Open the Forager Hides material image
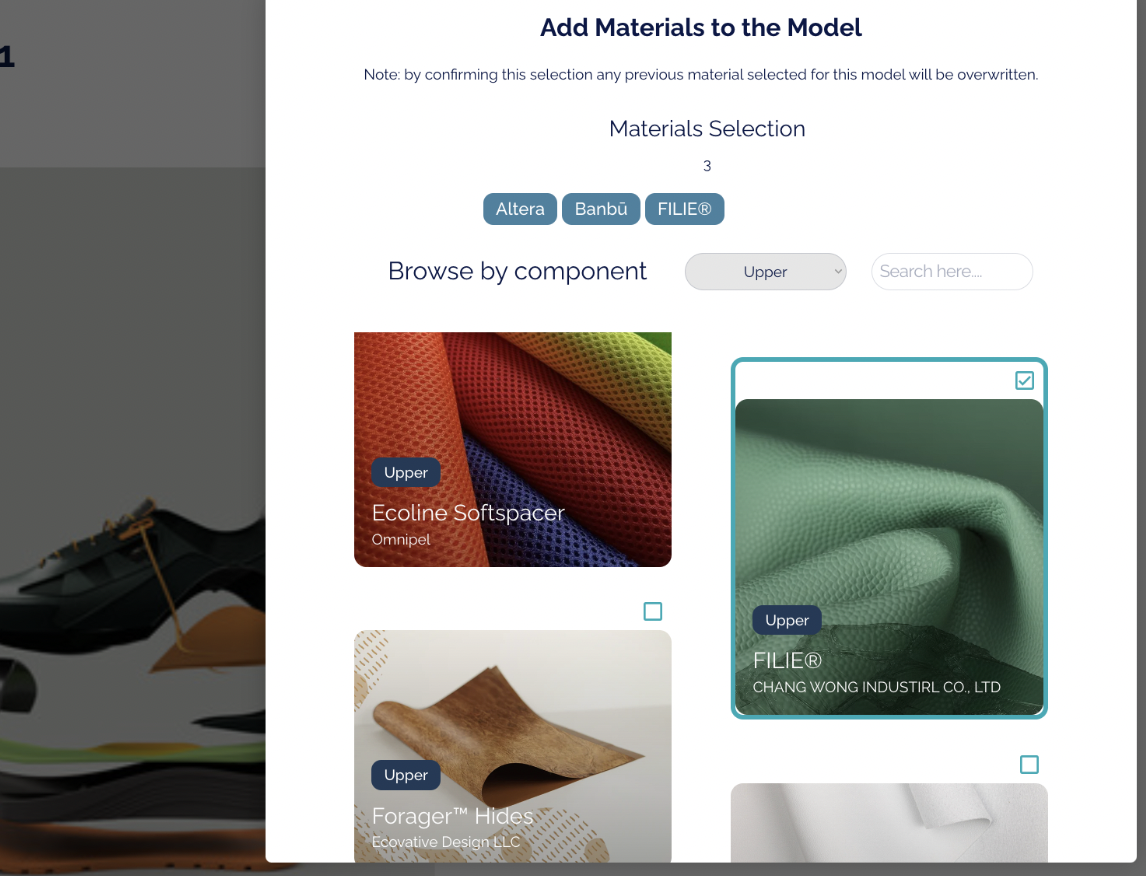1146x876 pixels. [512, 746]
